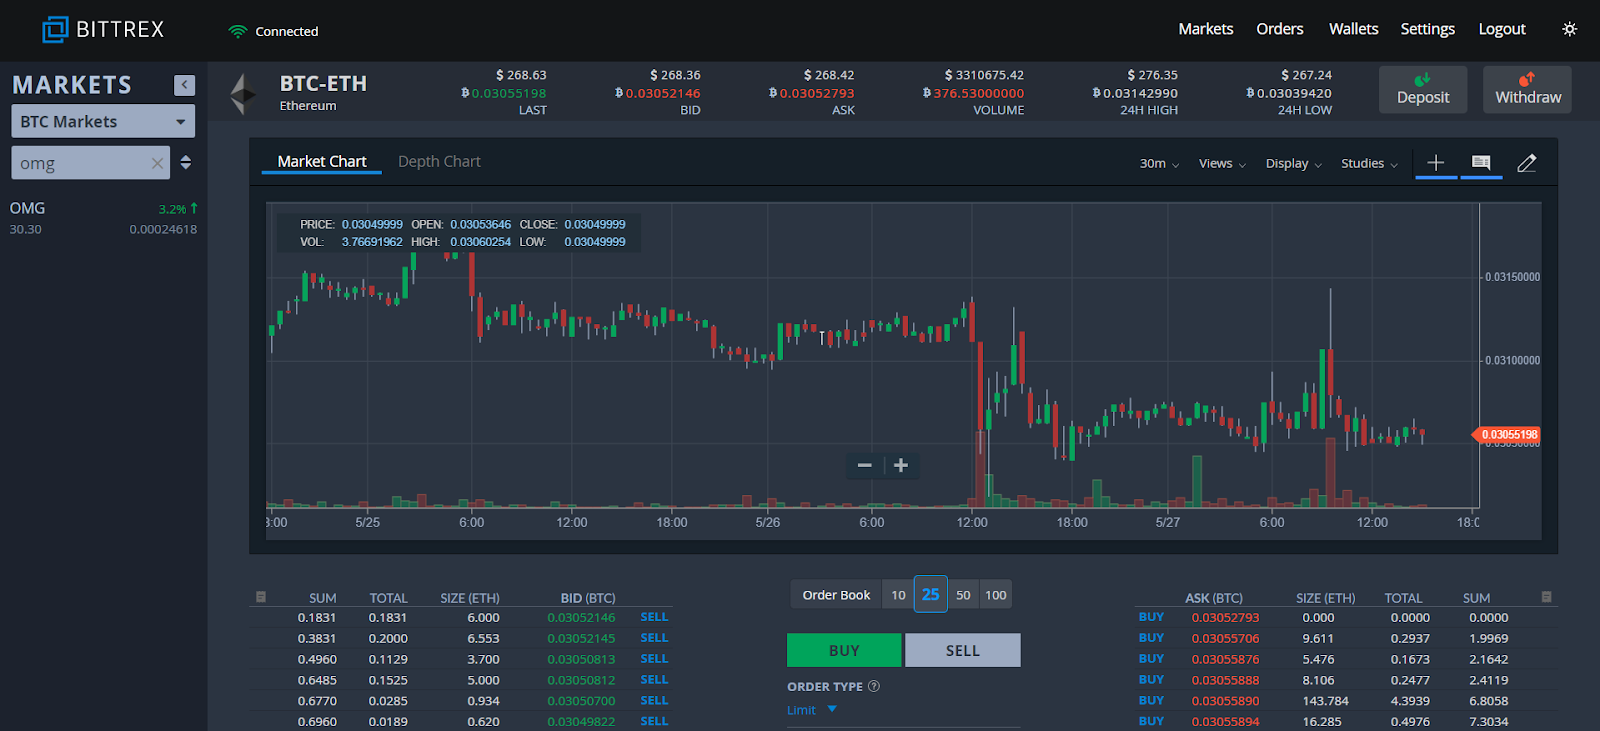Click the Deposit button
The width and height of the screenshot is (1600, 731).
(1423, 89)
